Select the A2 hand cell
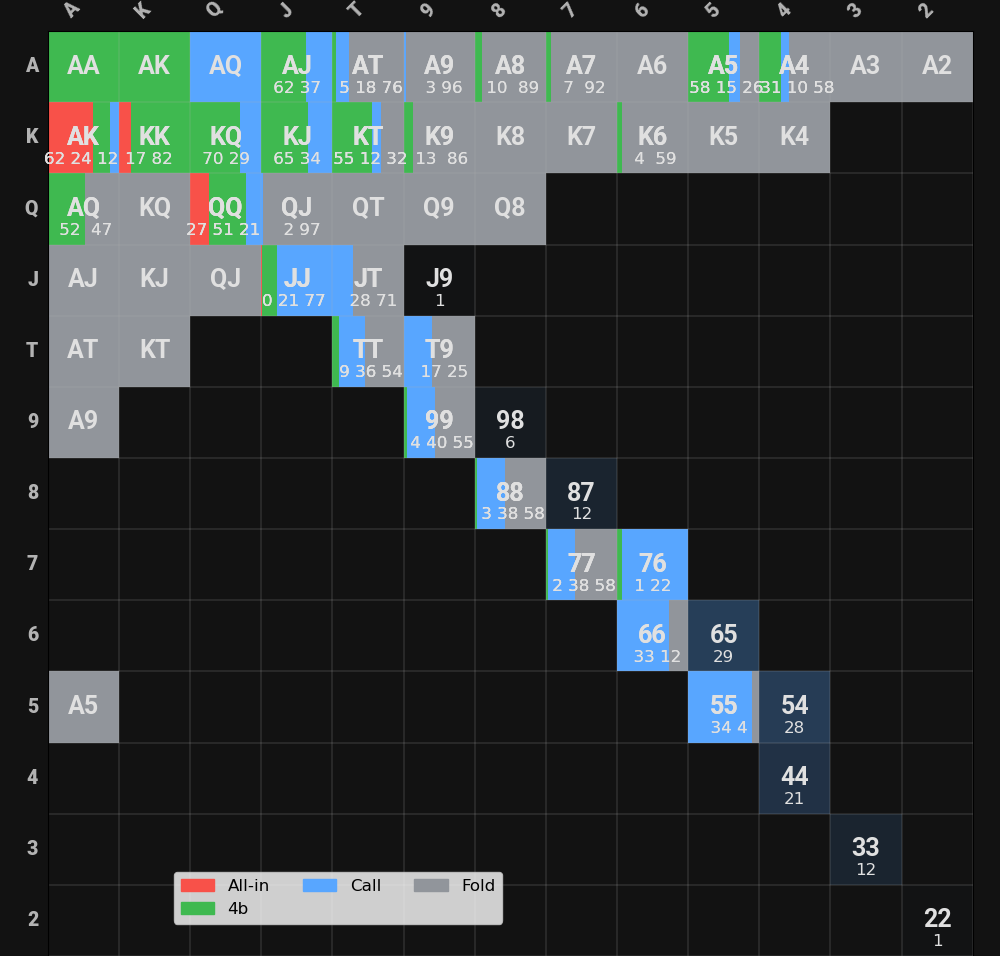 [937, 67]
